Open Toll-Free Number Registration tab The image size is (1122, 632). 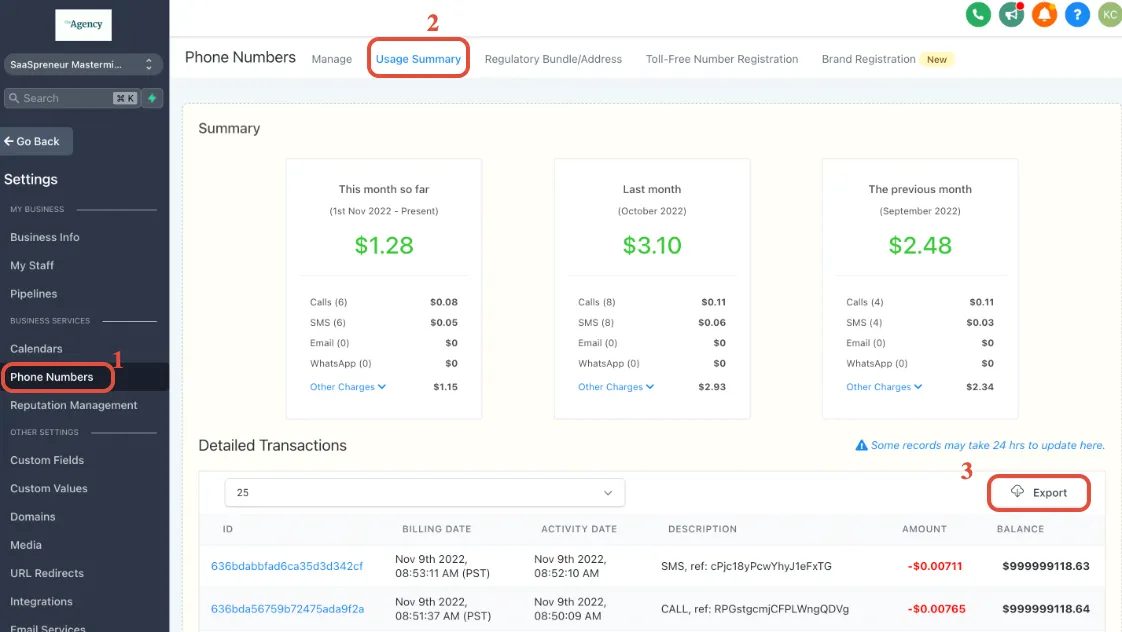click(x=721, y=59)
